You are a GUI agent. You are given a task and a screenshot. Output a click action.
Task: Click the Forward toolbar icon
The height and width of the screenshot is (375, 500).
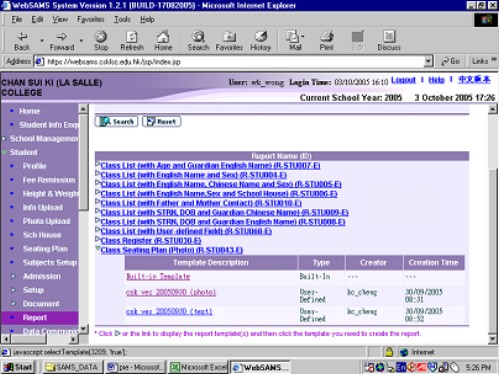62,41
